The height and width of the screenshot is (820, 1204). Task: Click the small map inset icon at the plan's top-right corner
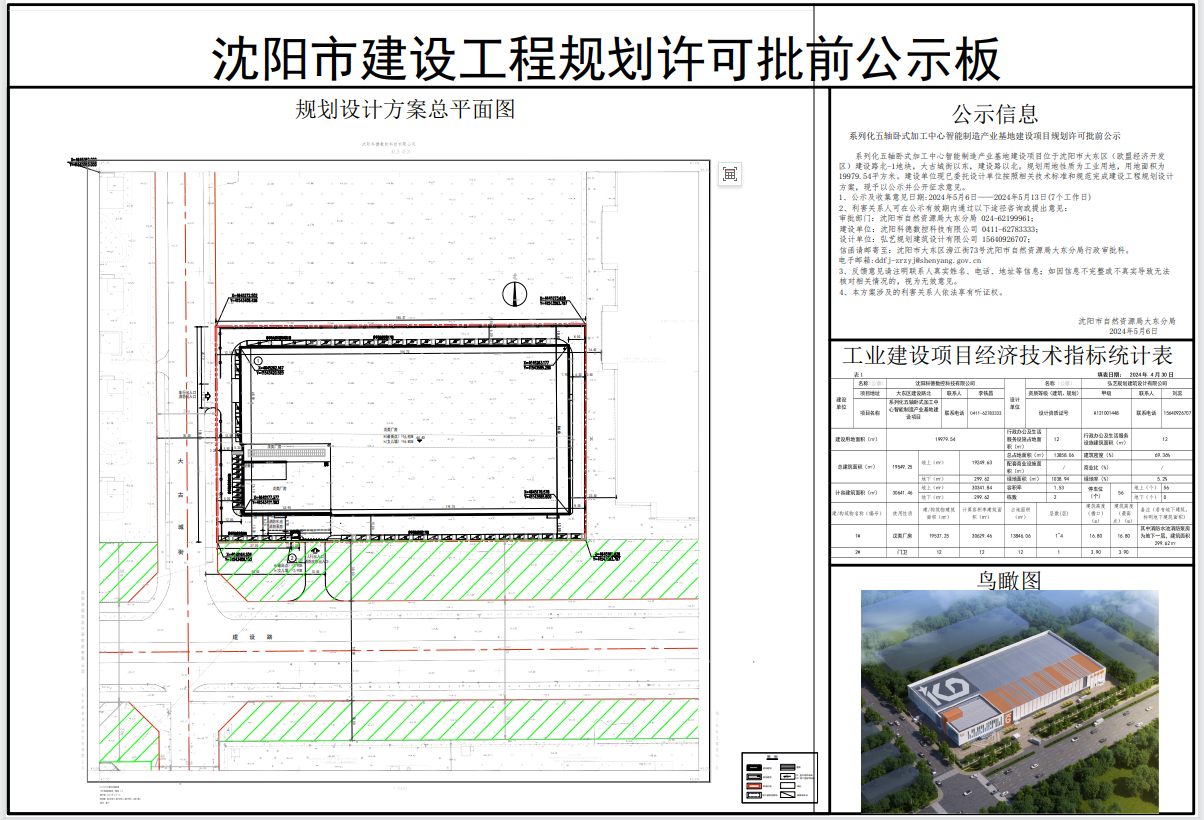pyautogui.click(x=729, y=173)
